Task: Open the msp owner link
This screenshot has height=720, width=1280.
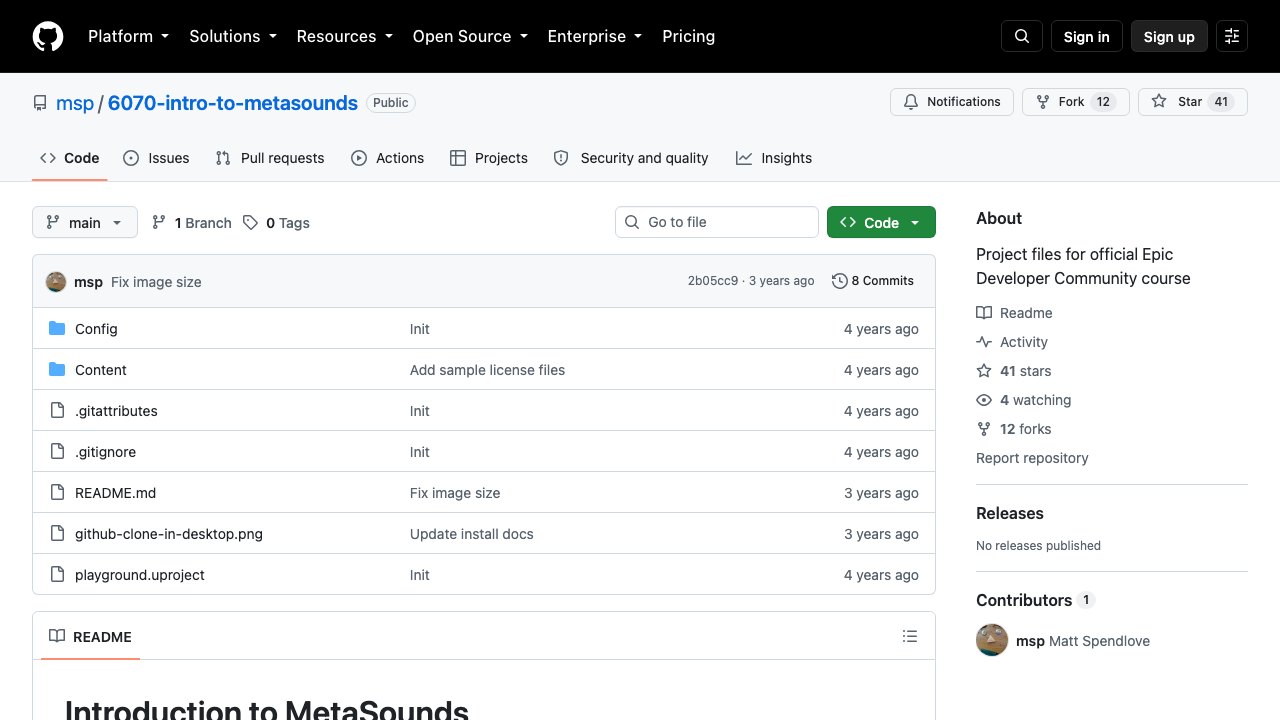Action: 75,103
